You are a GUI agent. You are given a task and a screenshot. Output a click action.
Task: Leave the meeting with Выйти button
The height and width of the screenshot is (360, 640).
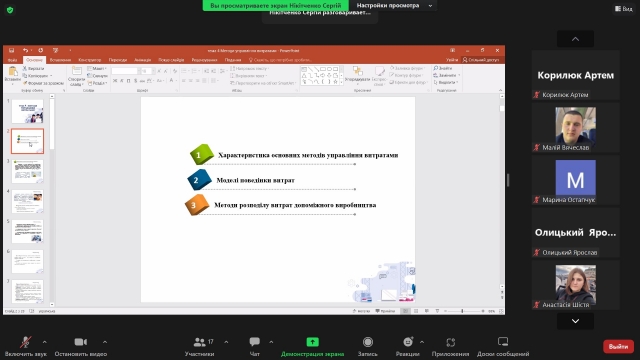(618, 347)
